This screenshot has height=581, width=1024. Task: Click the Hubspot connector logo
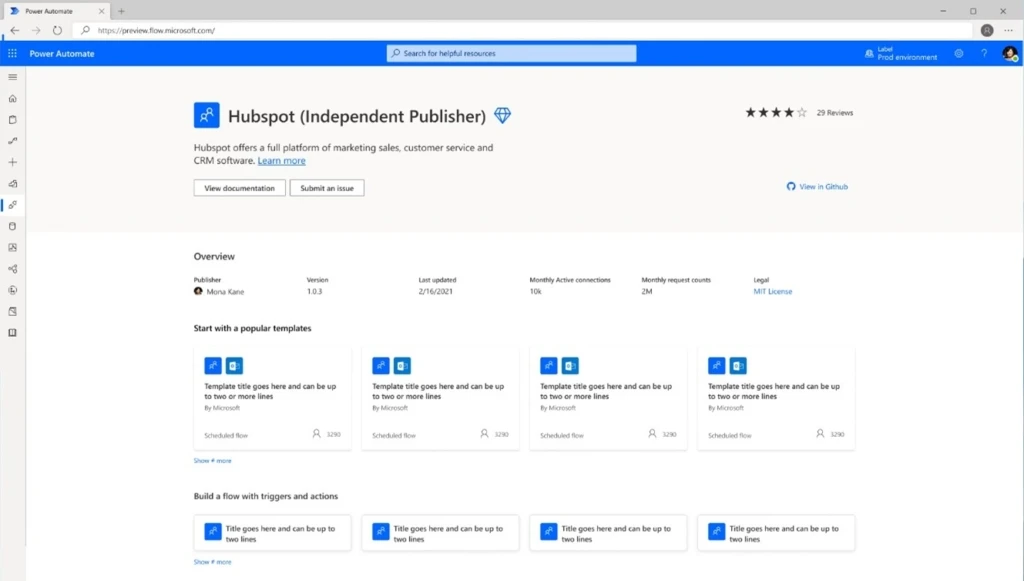tap(206, 114)
